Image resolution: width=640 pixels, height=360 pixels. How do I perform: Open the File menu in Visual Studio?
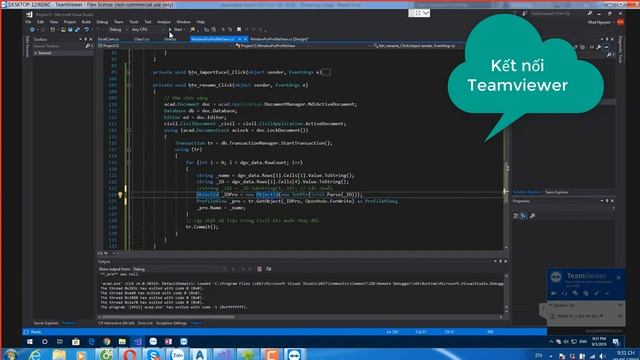pos(28,22)
